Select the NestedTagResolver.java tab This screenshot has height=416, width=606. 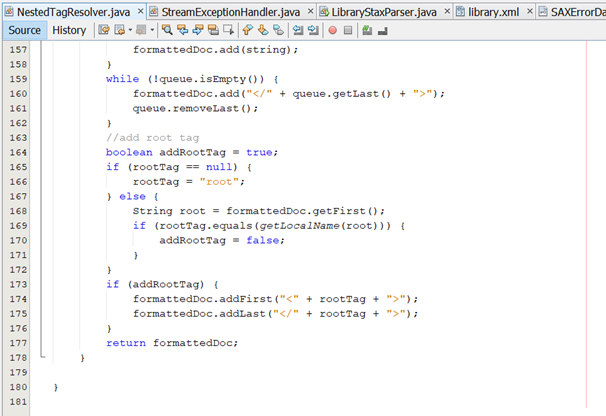click(x=73, y=12)
